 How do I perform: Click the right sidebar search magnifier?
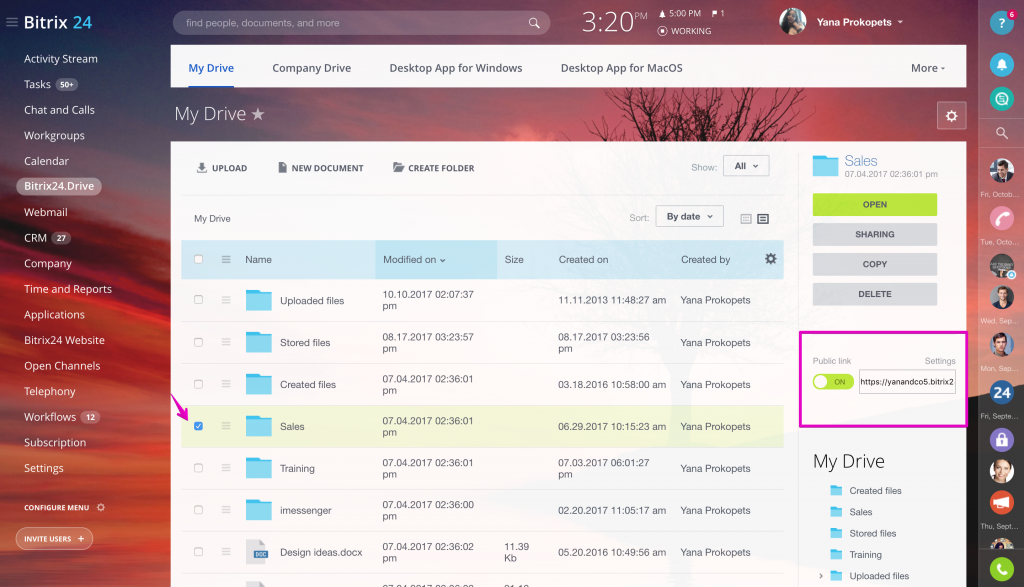[x=1001, y=133]
